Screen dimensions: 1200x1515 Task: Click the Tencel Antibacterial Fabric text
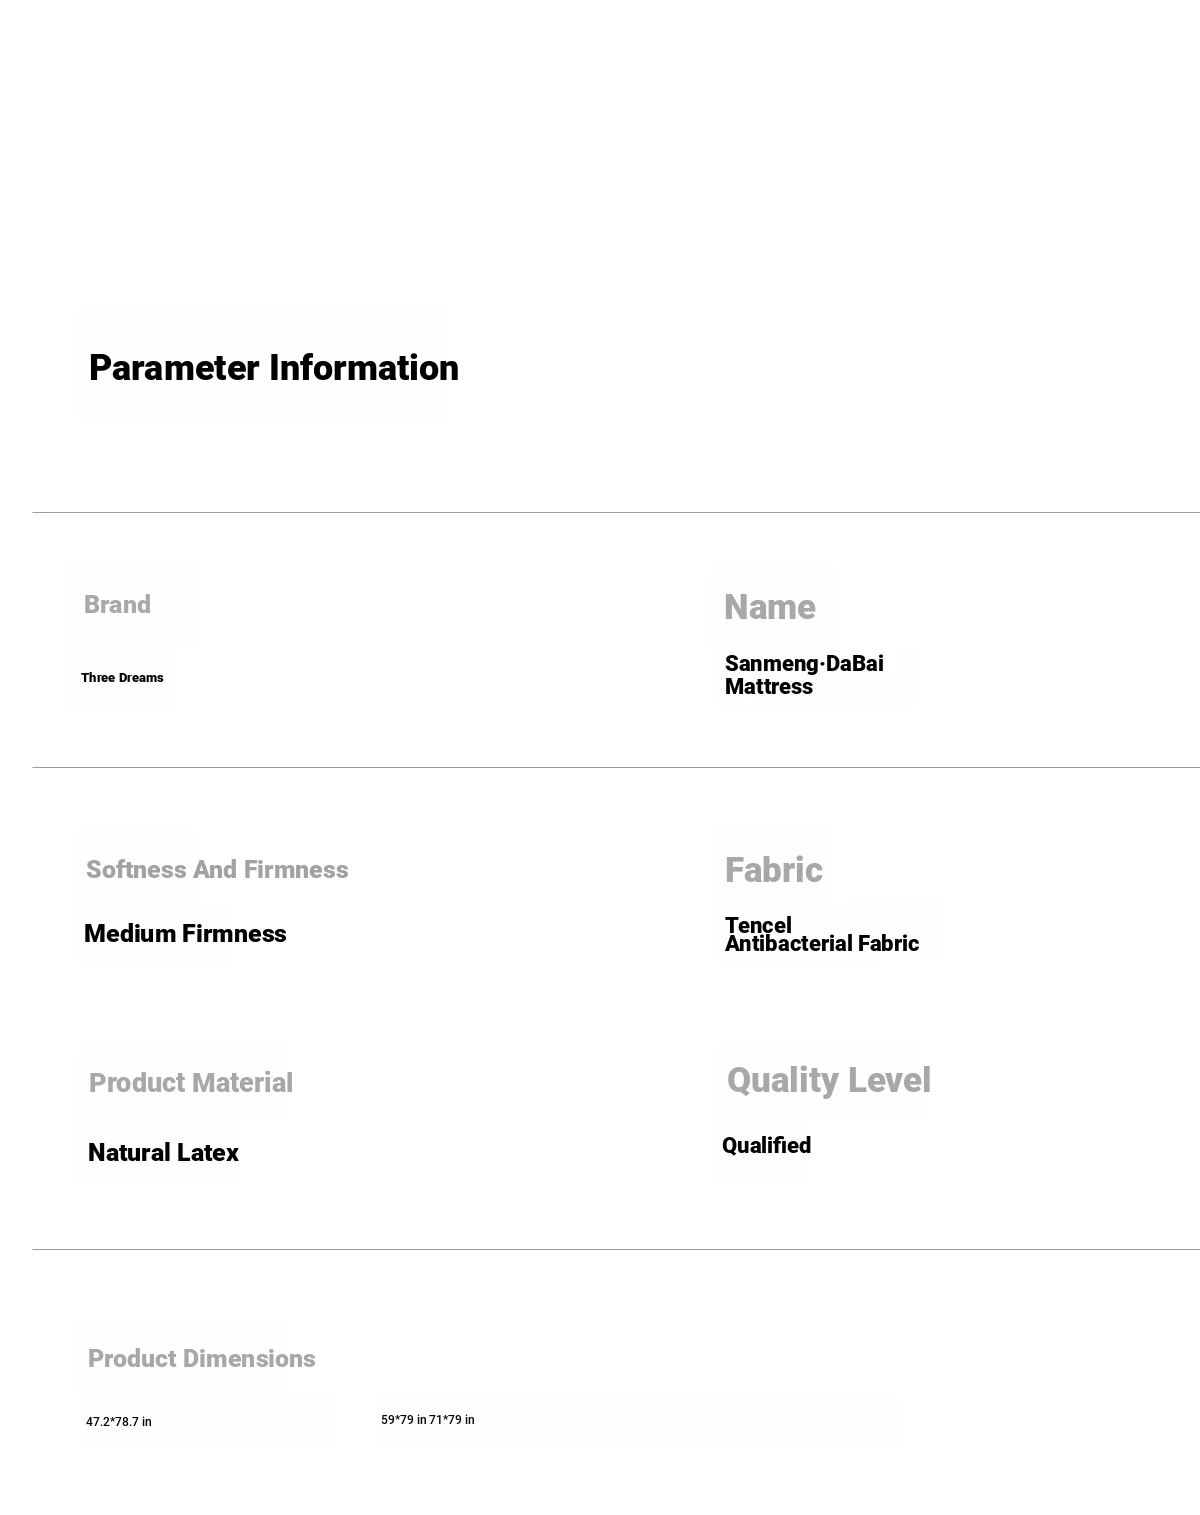point(822,934)
